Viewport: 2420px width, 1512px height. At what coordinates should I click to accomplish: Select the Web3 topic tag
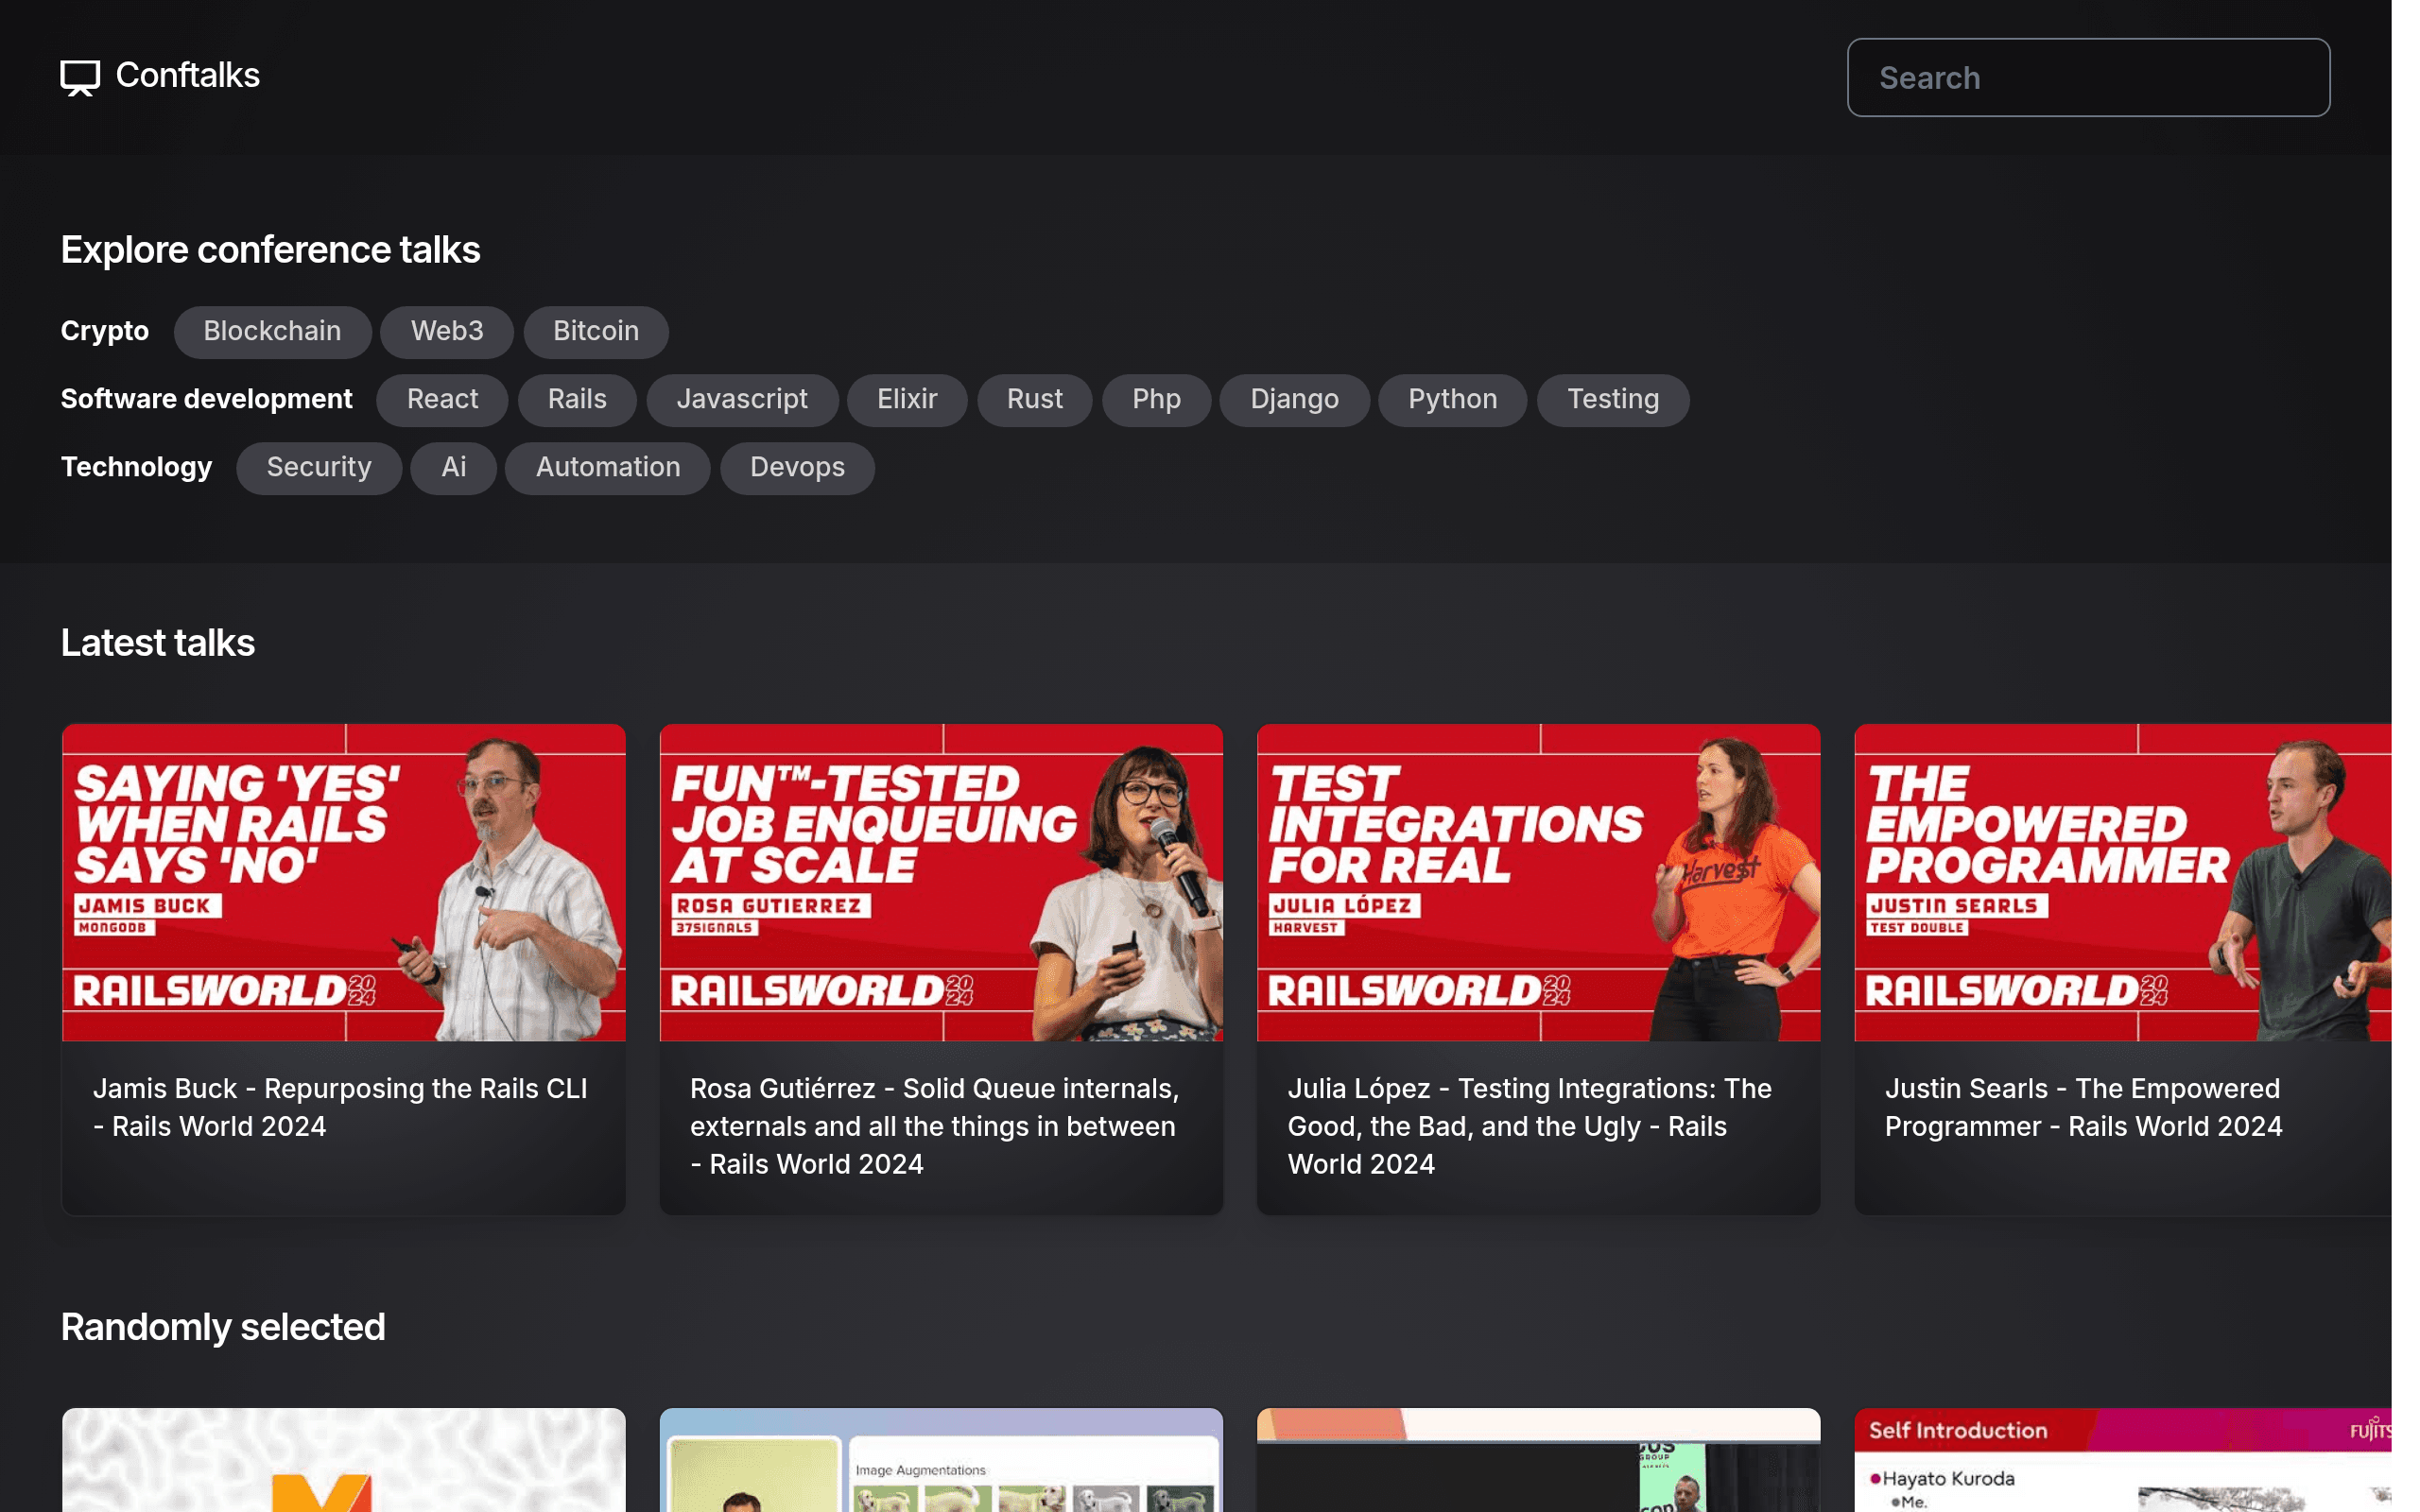click(x=447, y=331)
